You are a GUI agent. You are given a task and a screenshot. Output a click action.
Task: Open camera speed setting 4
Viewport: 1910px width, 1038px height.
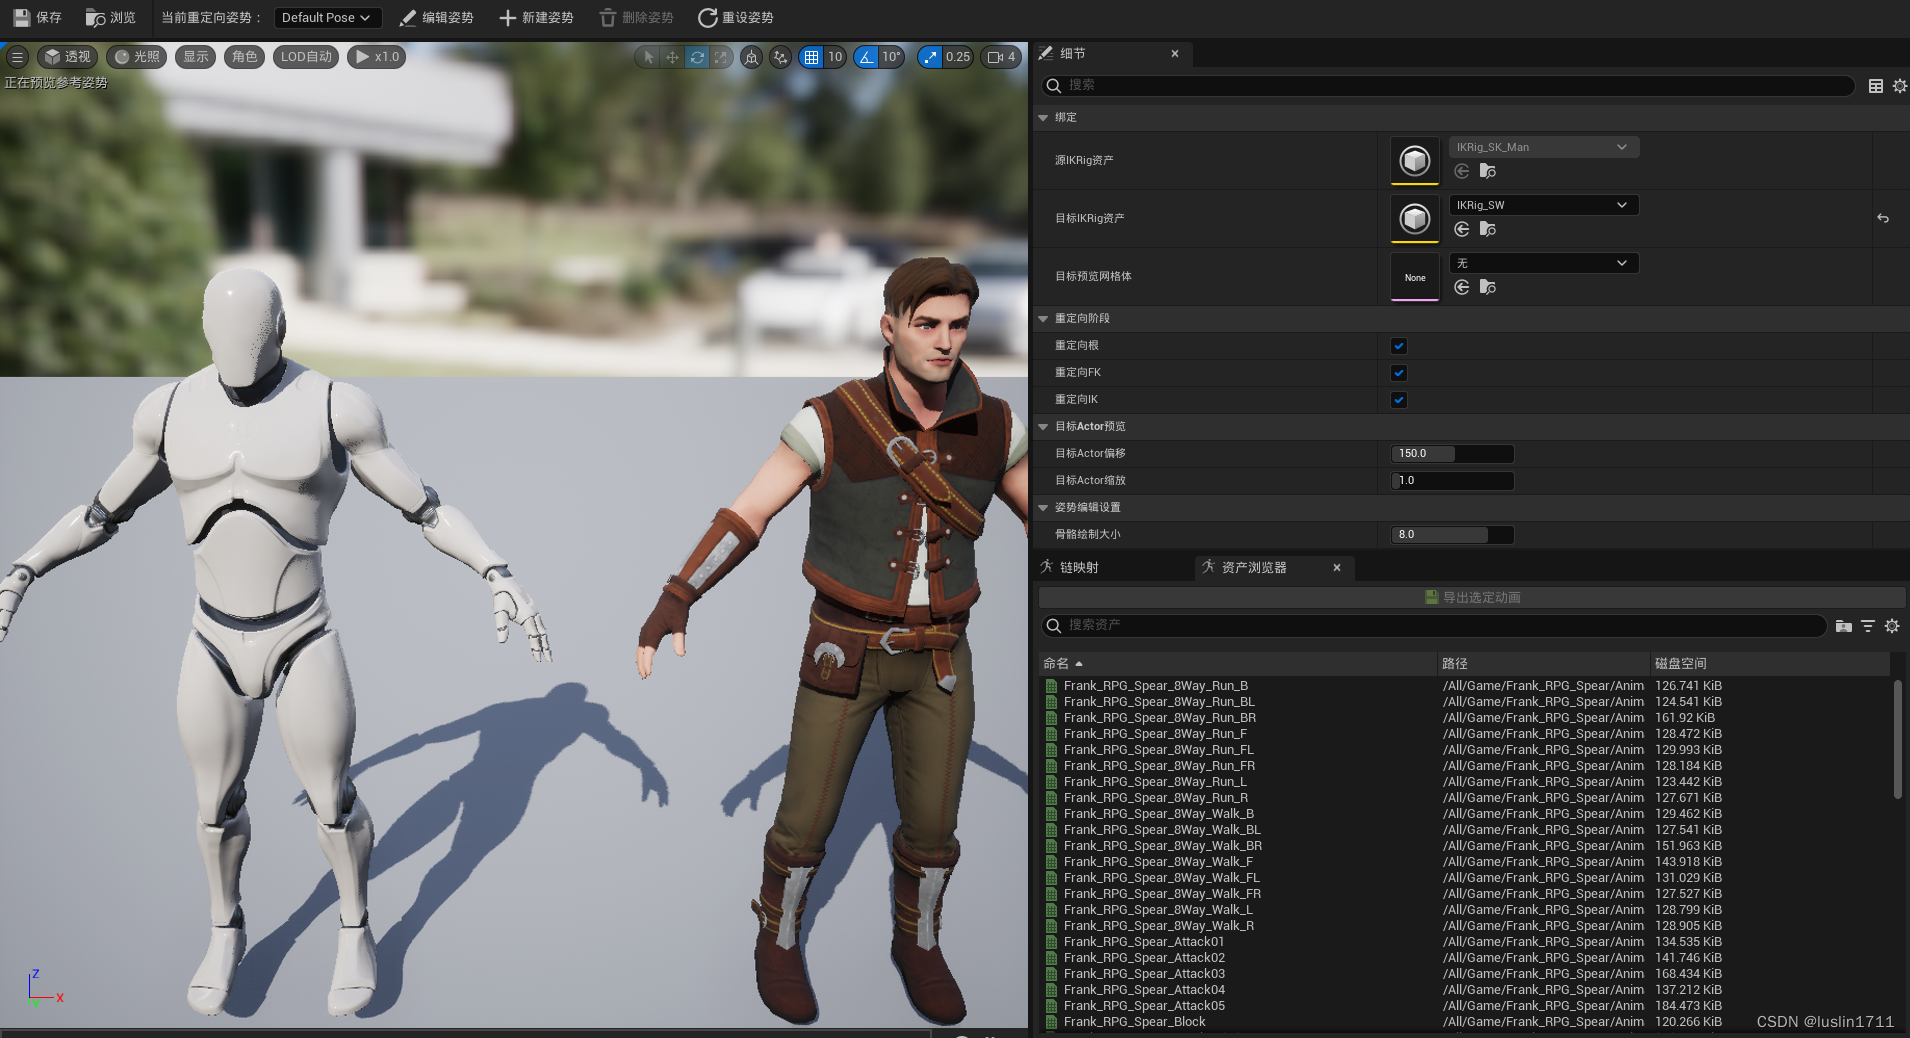pyautogui.click(x=1001, y=57)
